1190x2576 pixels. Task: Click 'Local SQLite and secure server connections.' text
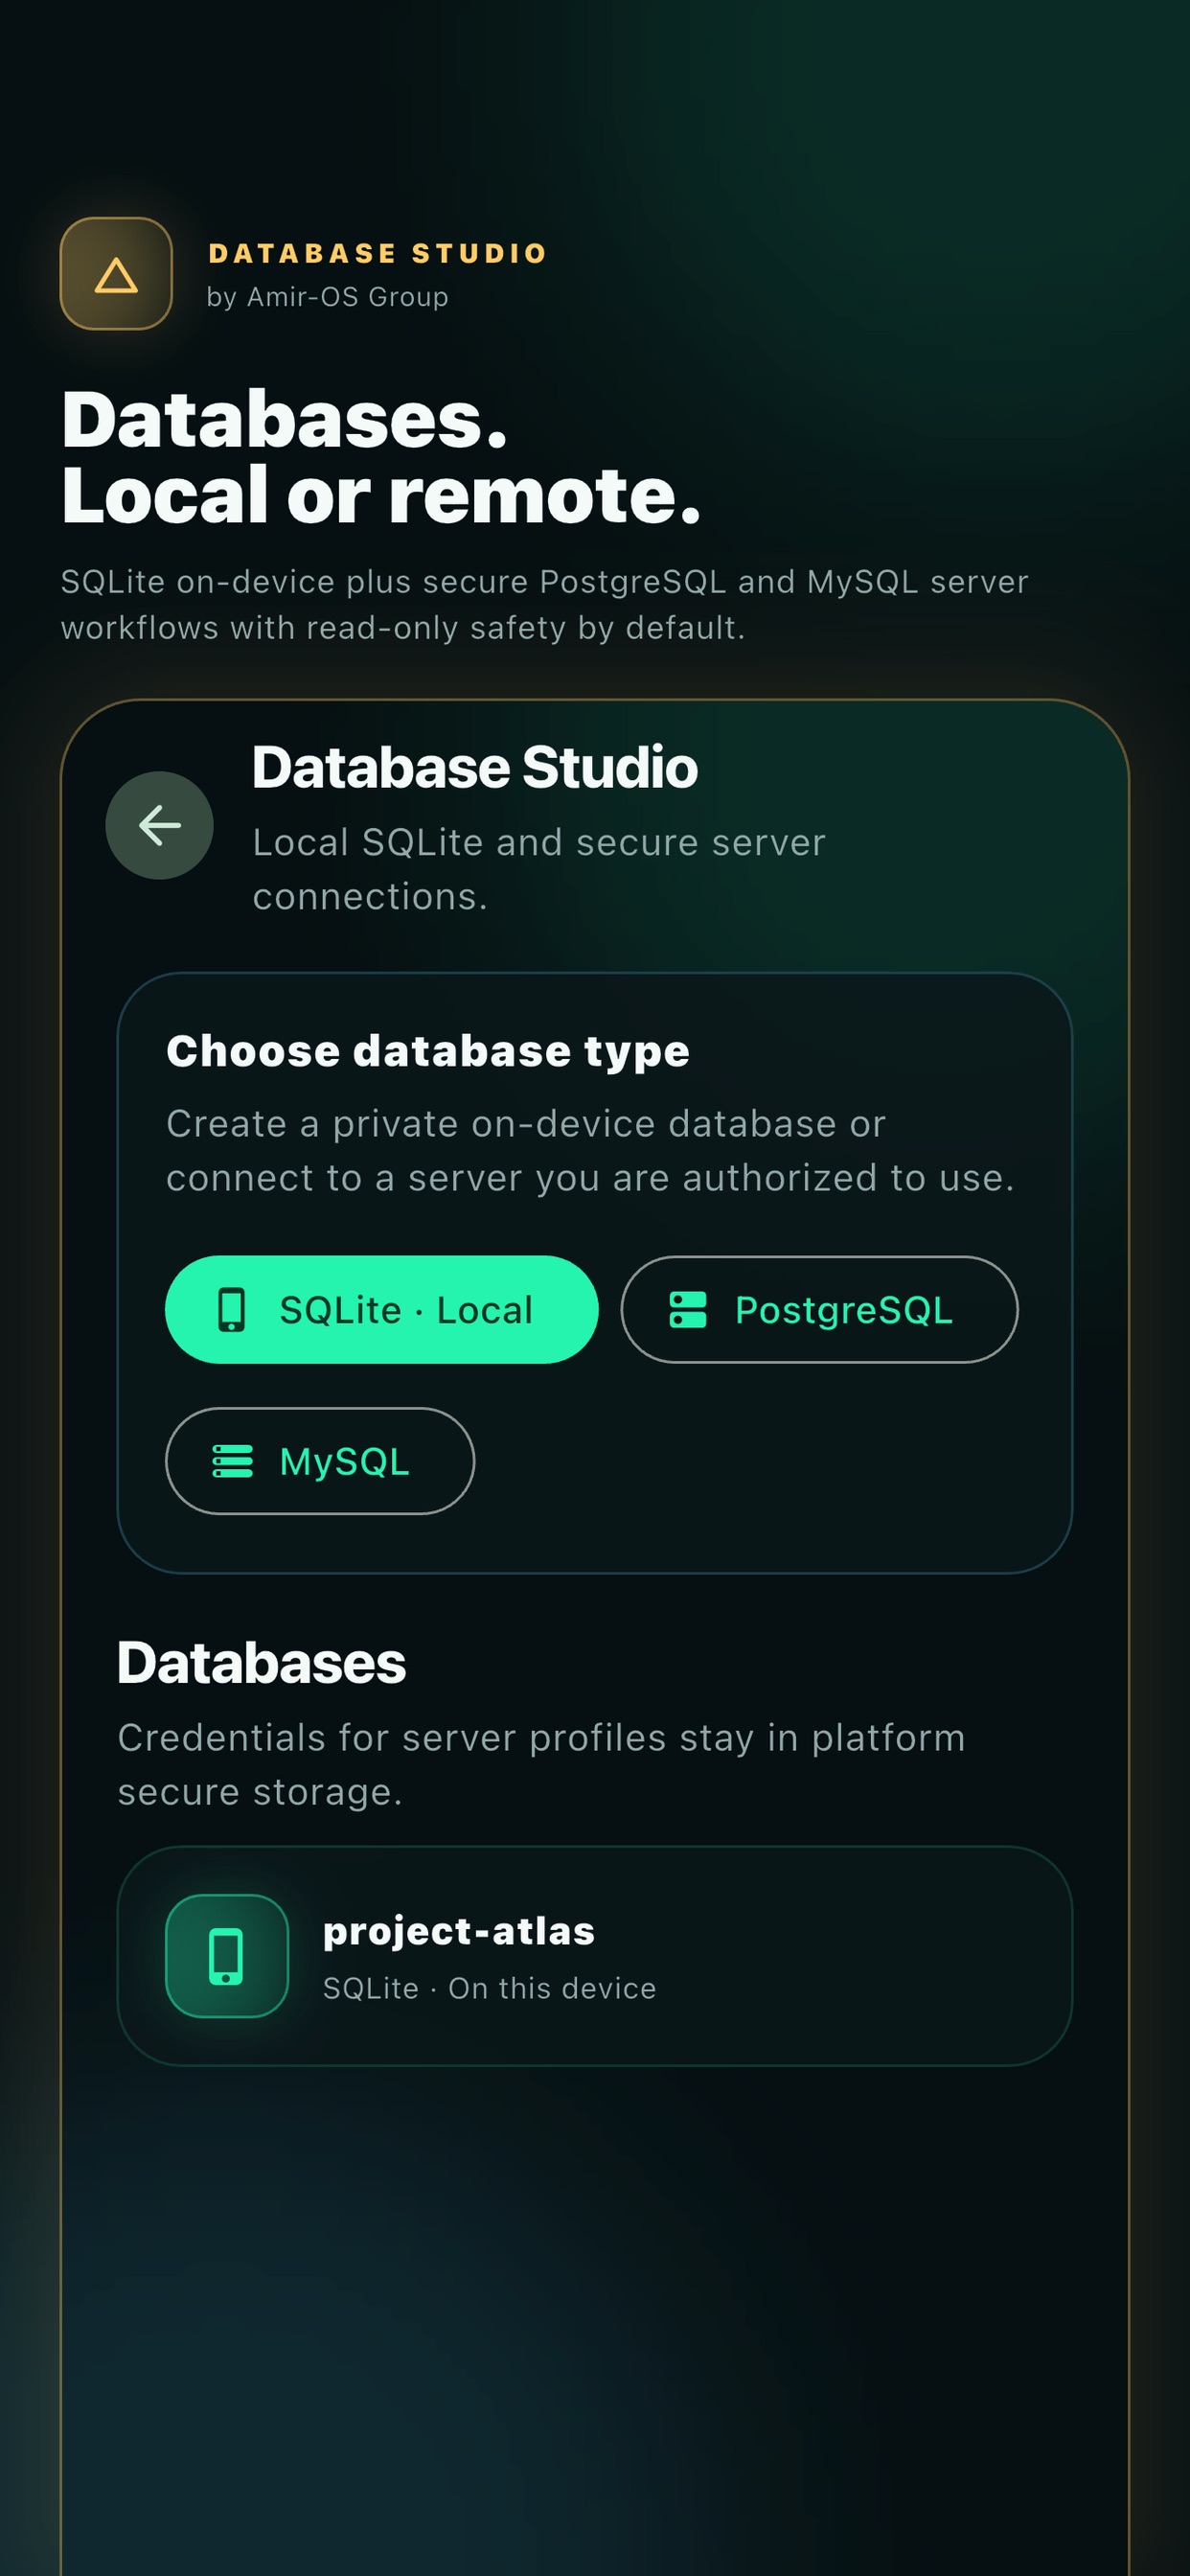(x=539, y=869)
